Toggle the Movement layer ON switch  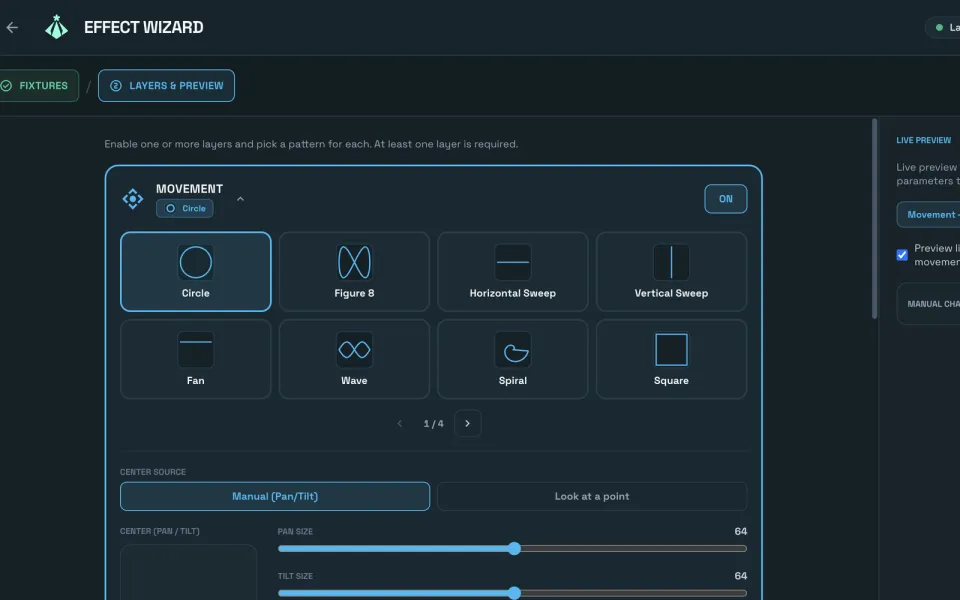(x=726, y=199)
